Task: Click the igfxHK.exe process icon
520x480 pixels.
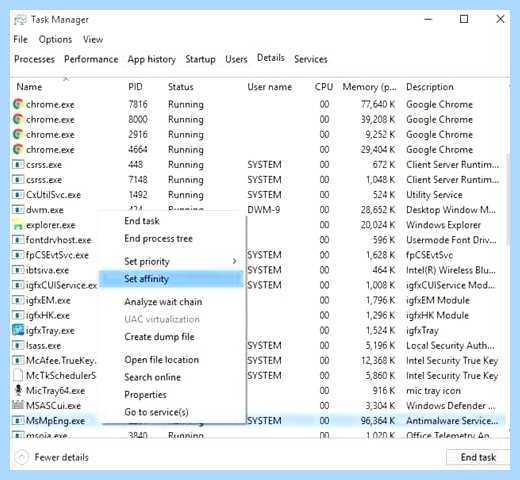Action: (18, 315)
